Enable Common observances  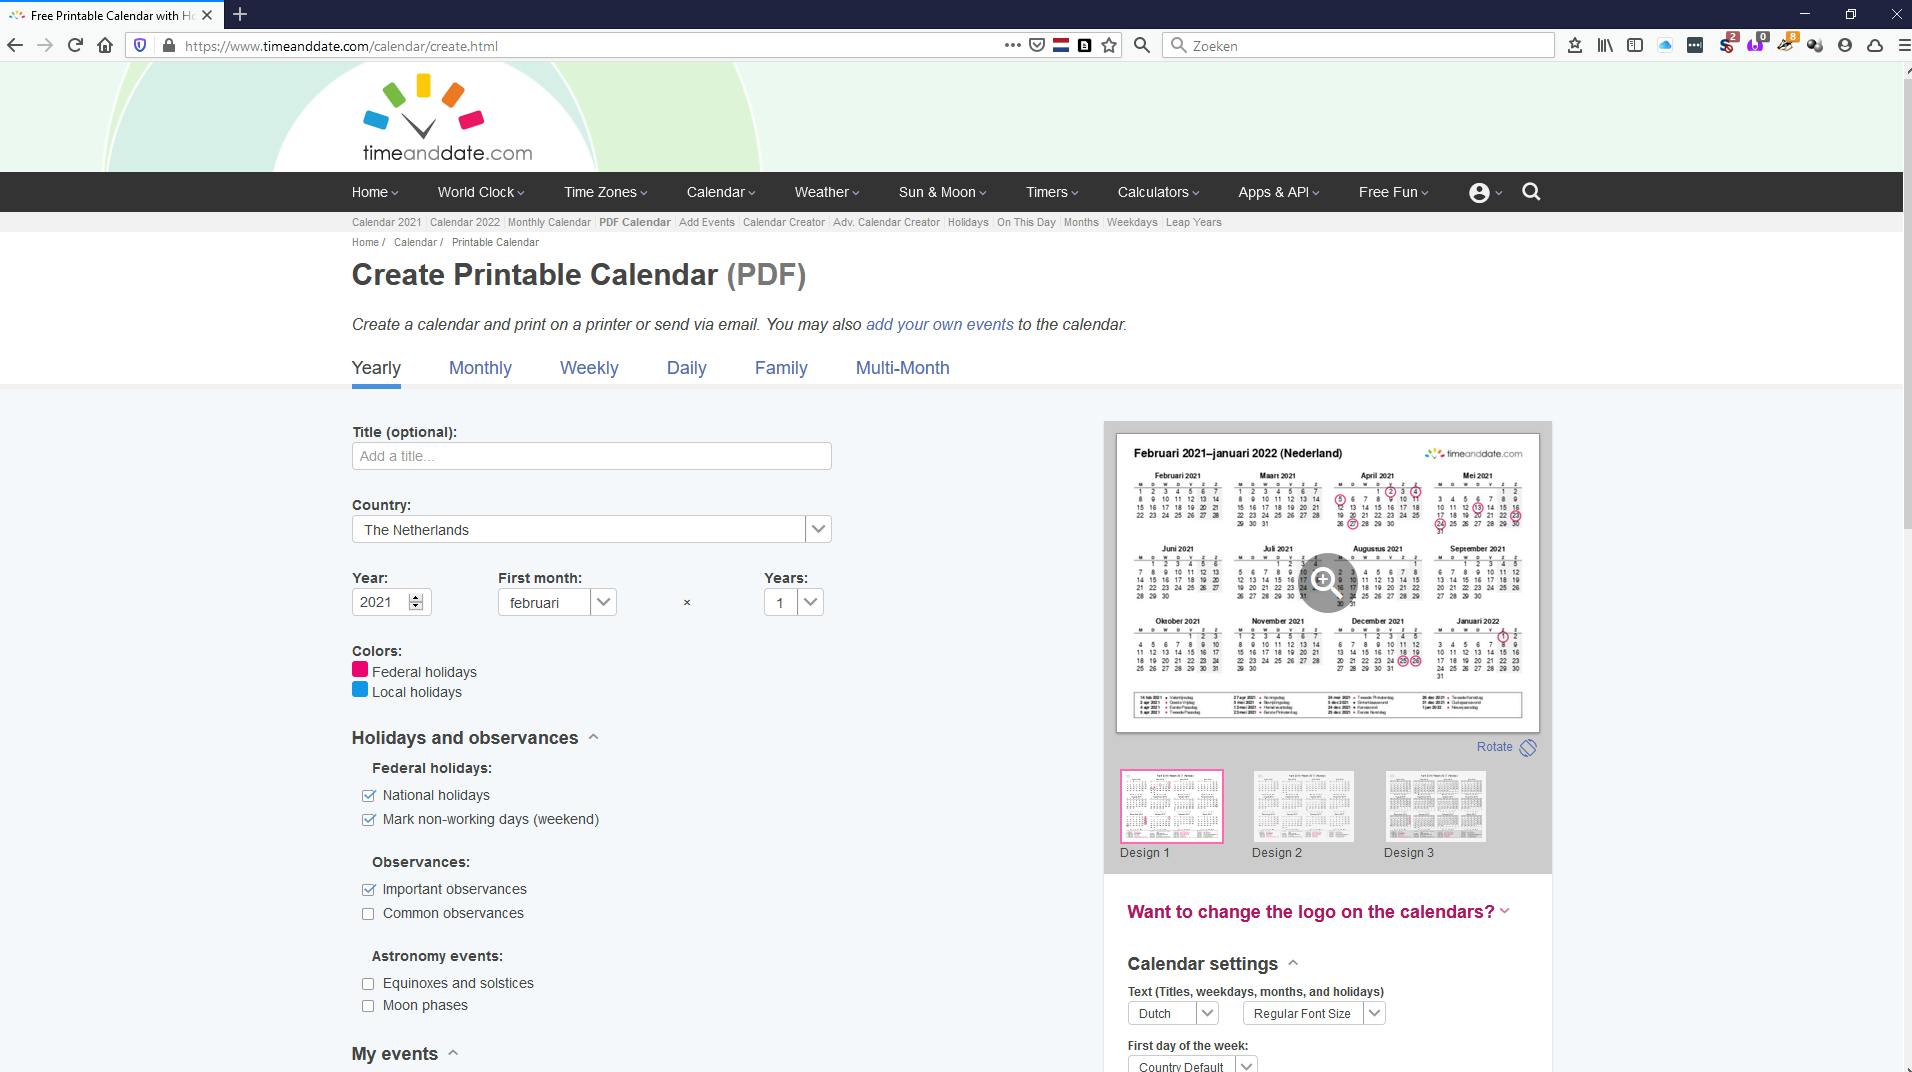pos(368,914)
